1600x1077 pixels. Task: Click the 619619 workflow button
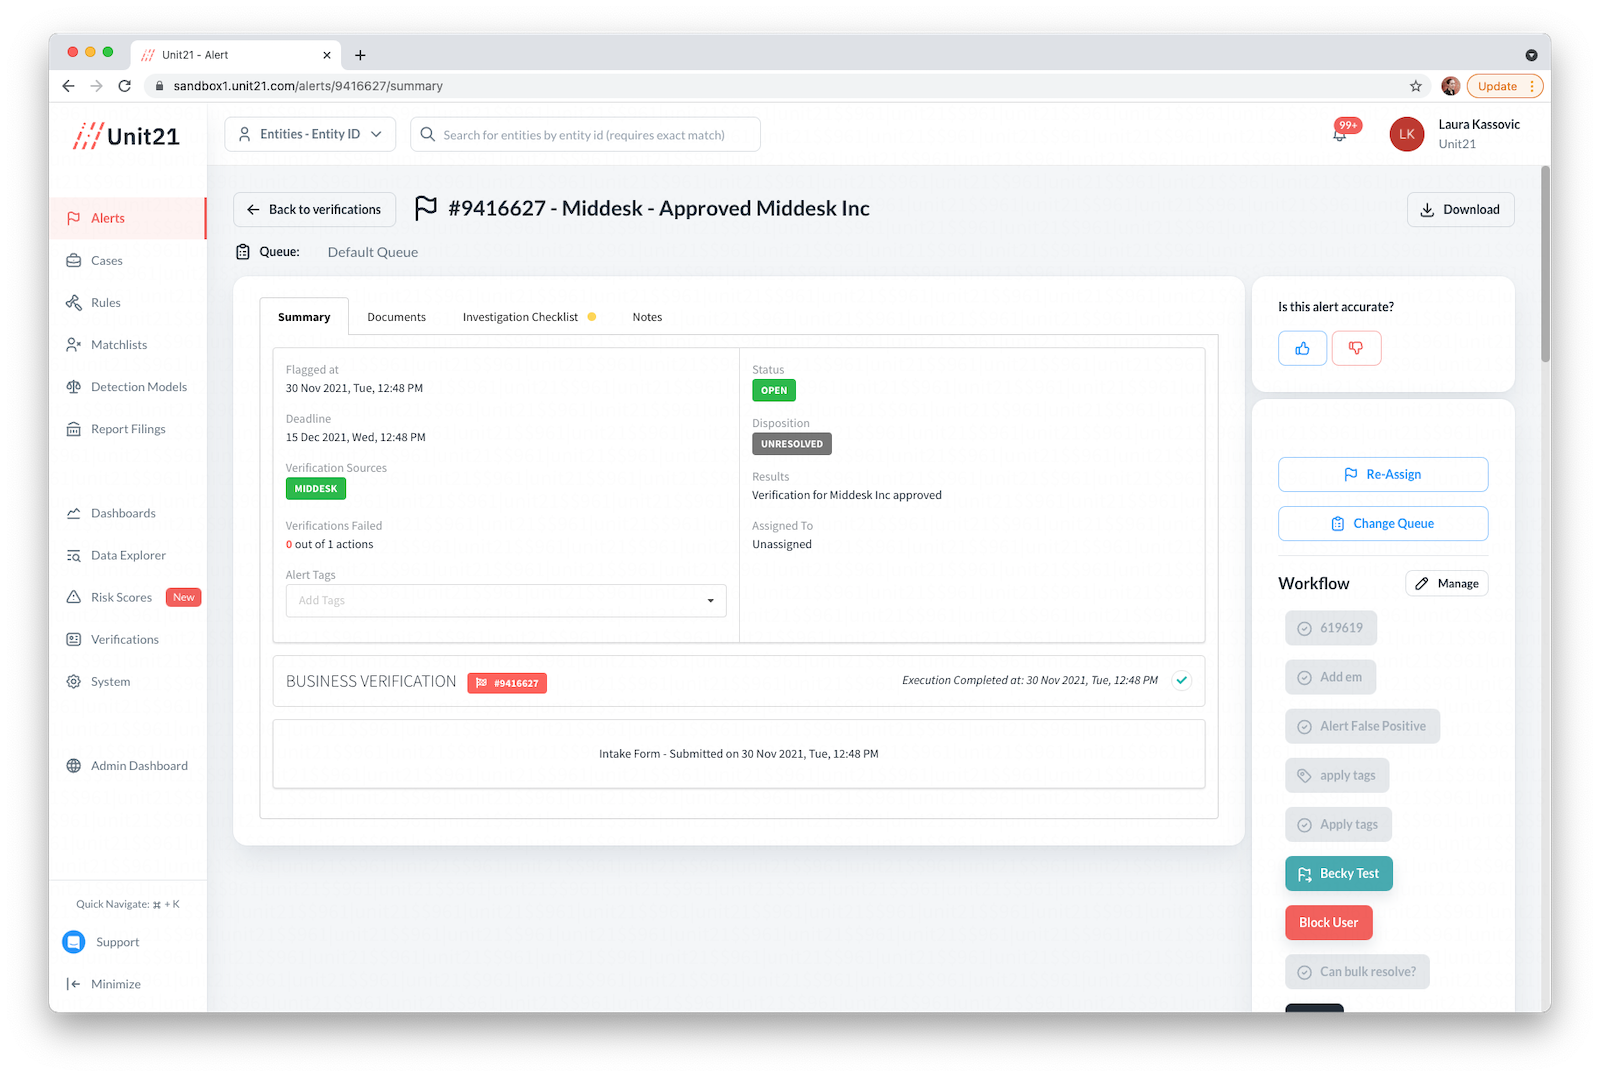pos(1331,628)
